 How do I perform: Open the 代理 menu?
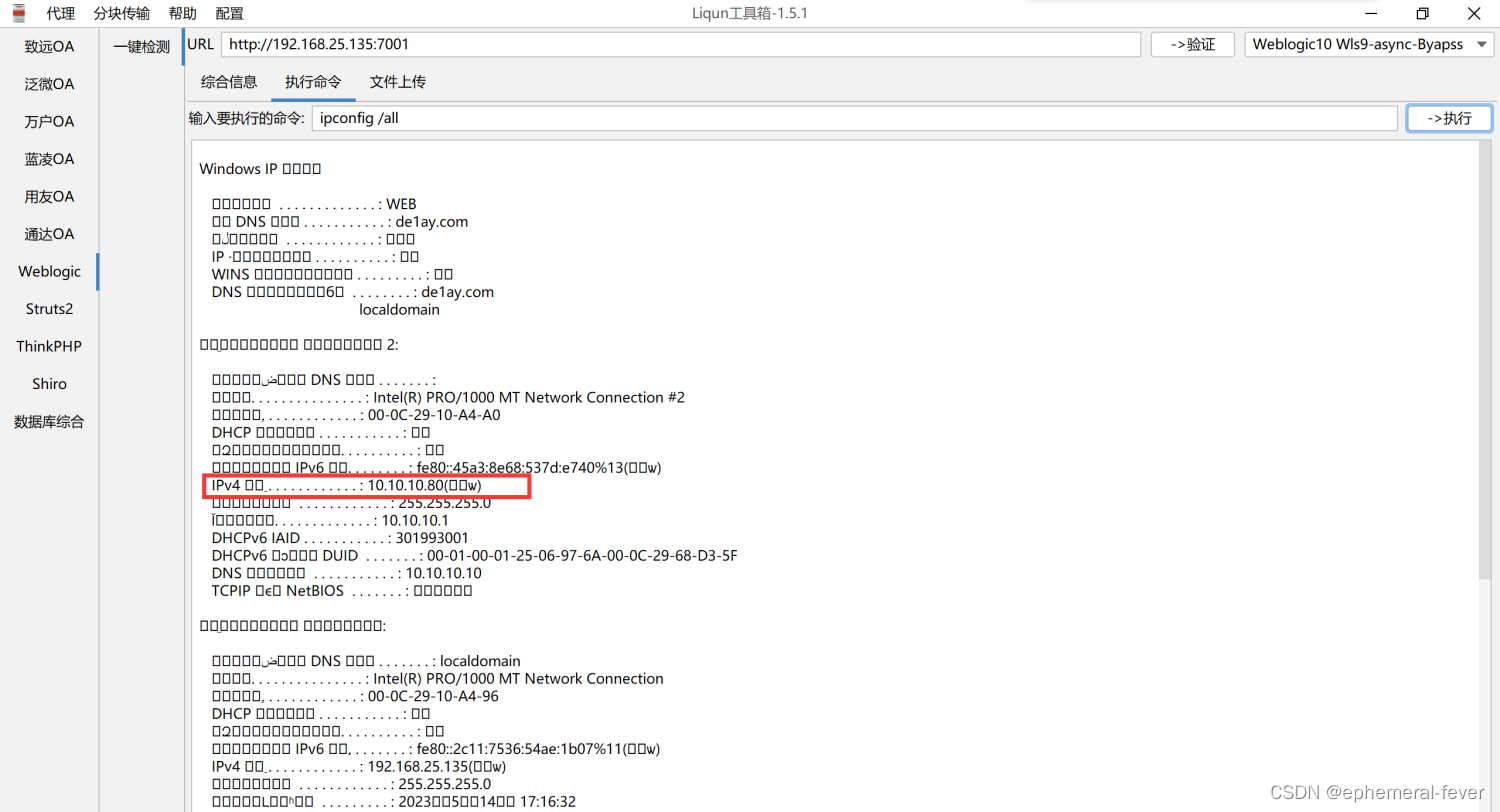[x=61, y=14]
